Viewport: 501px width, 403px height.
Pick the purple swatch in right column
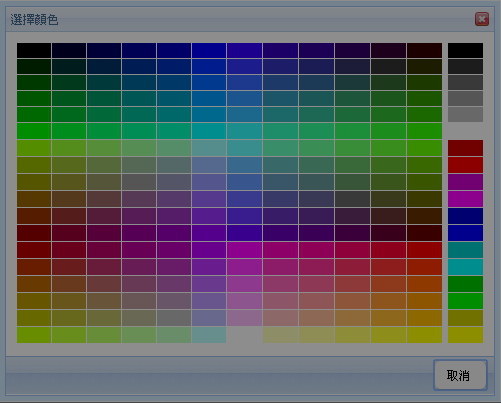point(465,182)
